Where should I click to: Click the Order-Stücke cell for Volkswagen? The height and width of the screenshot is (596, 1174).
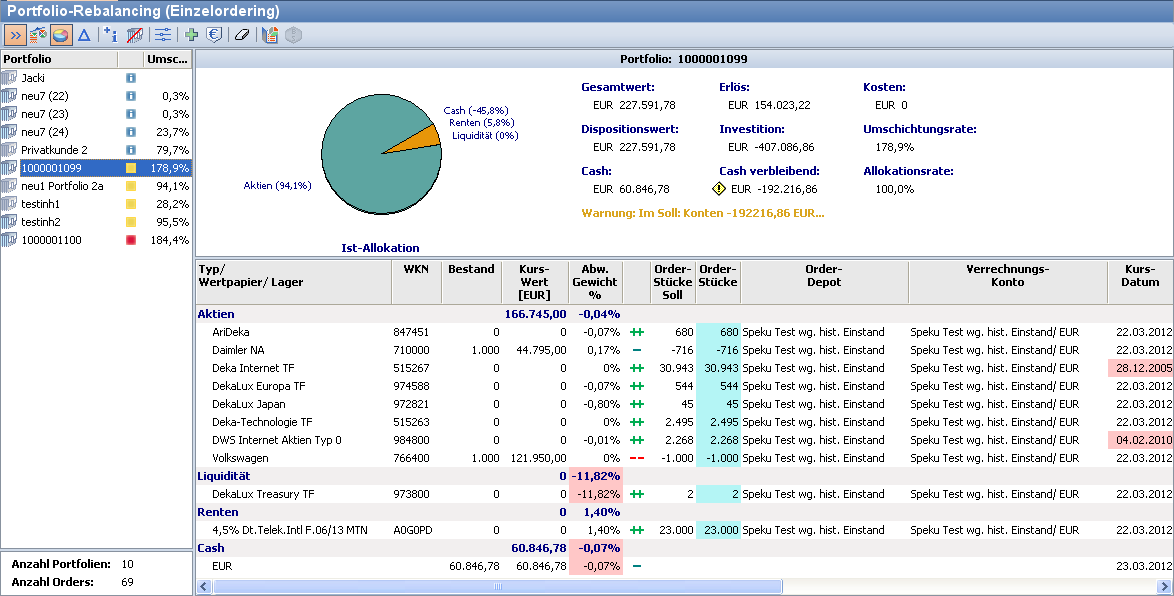point(718,458)
